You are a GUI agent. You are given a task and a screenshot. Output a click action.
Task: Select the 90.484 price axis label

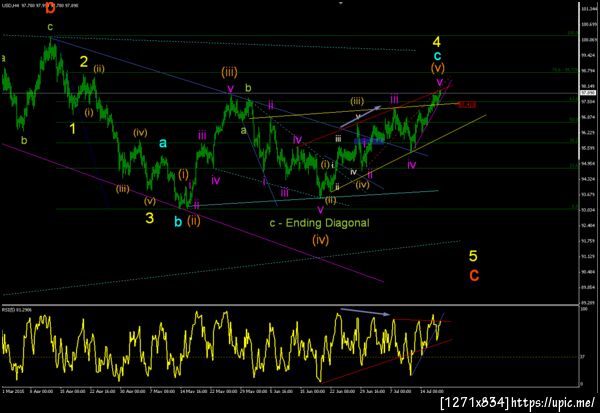coord(586,272)
